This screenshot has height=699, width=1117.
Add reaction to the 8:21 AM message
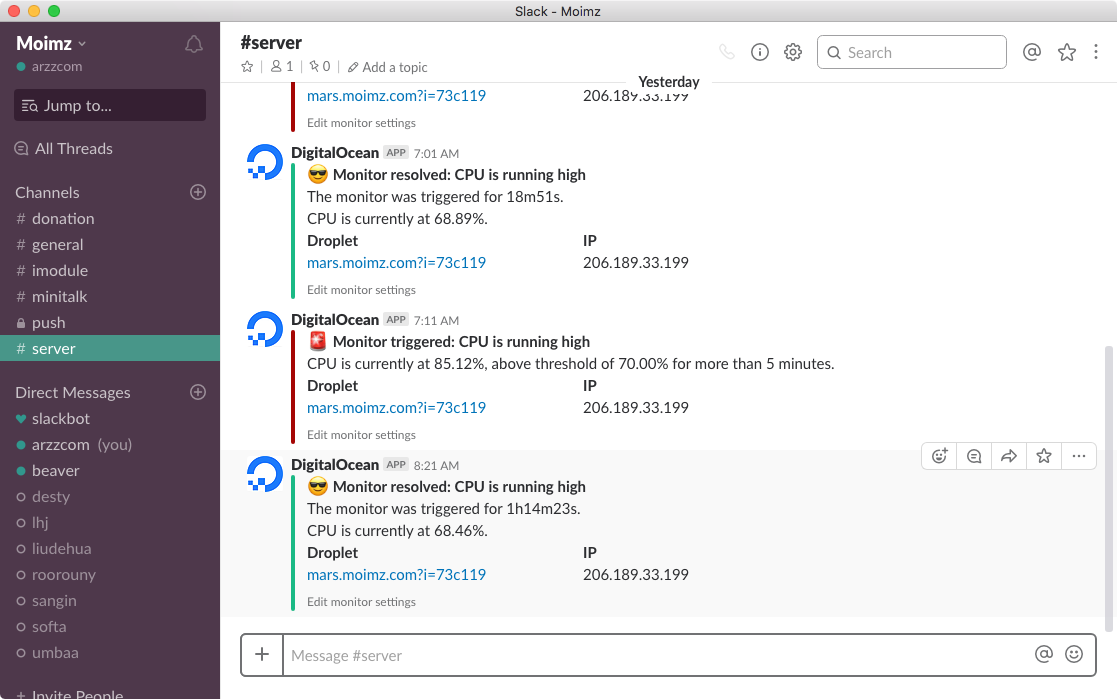(939, 456)
